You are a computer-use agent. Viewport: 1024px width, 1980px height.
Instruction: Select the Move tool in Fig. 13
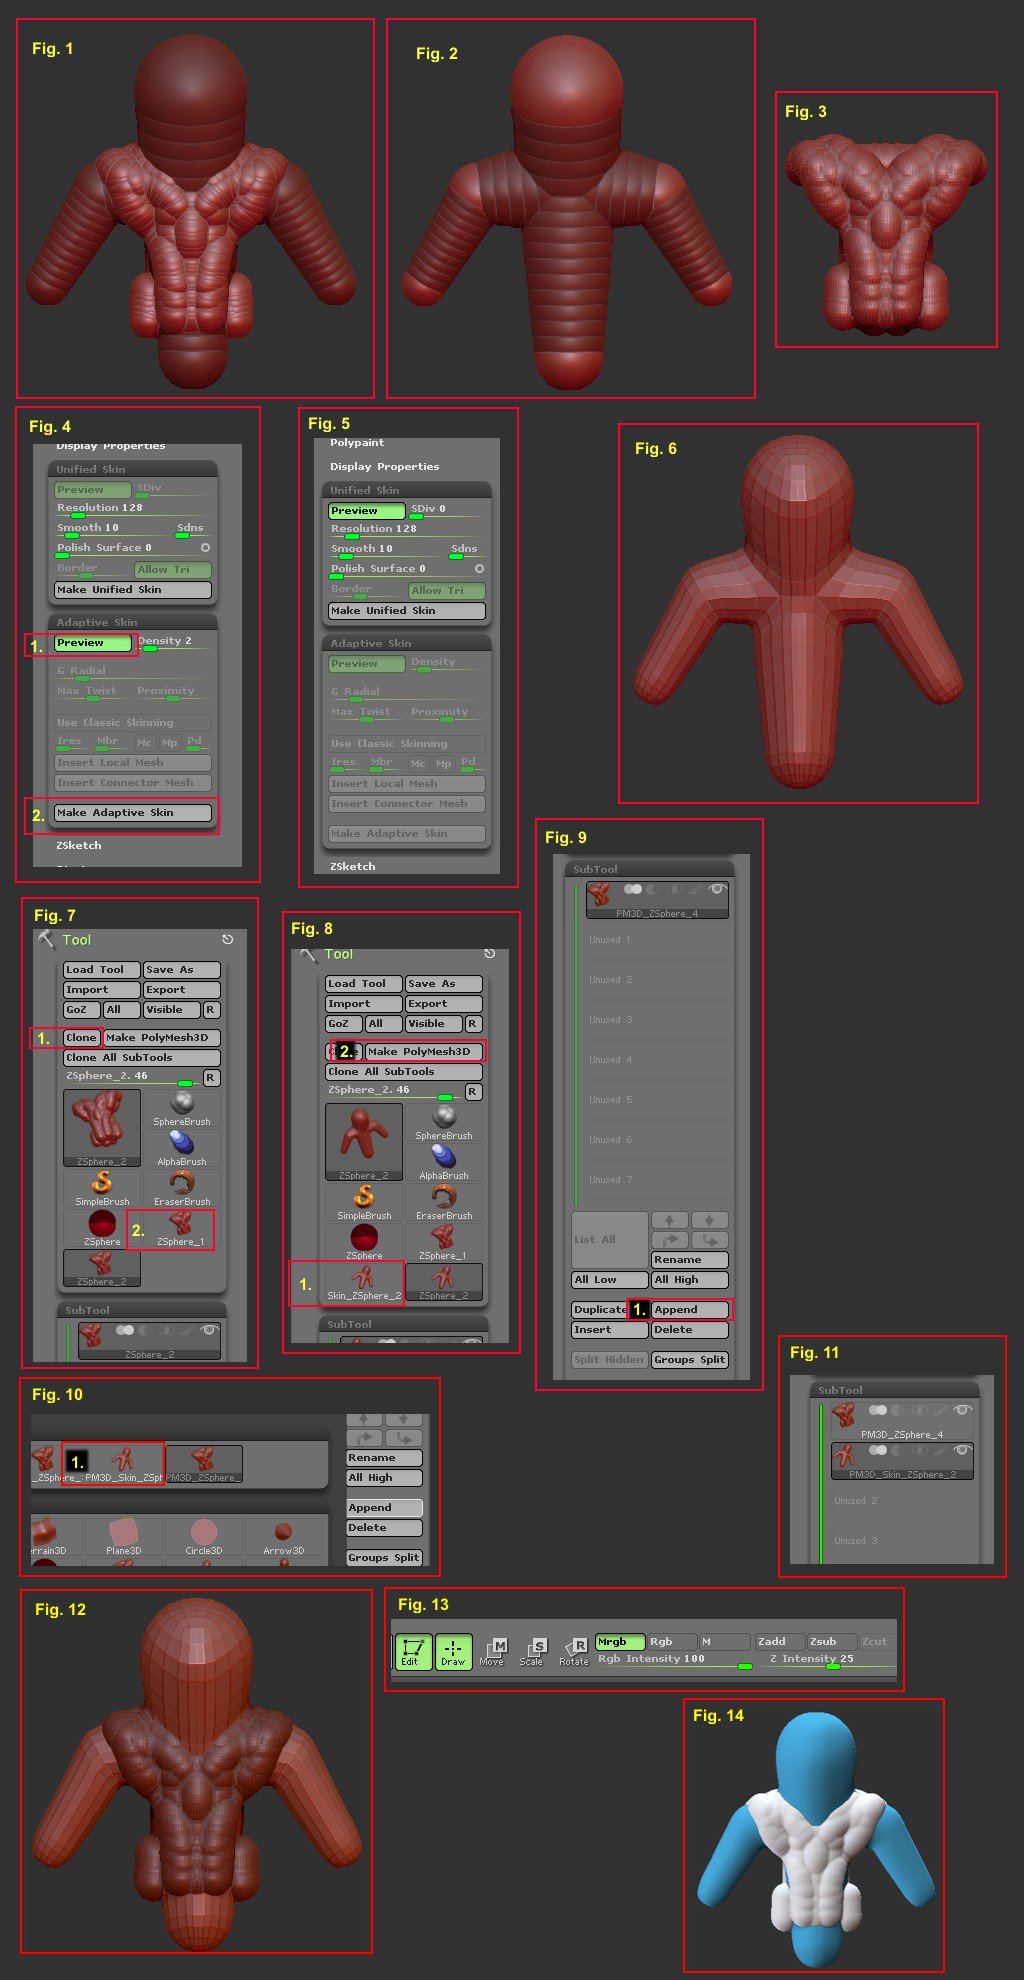(x=492, y=1652)
